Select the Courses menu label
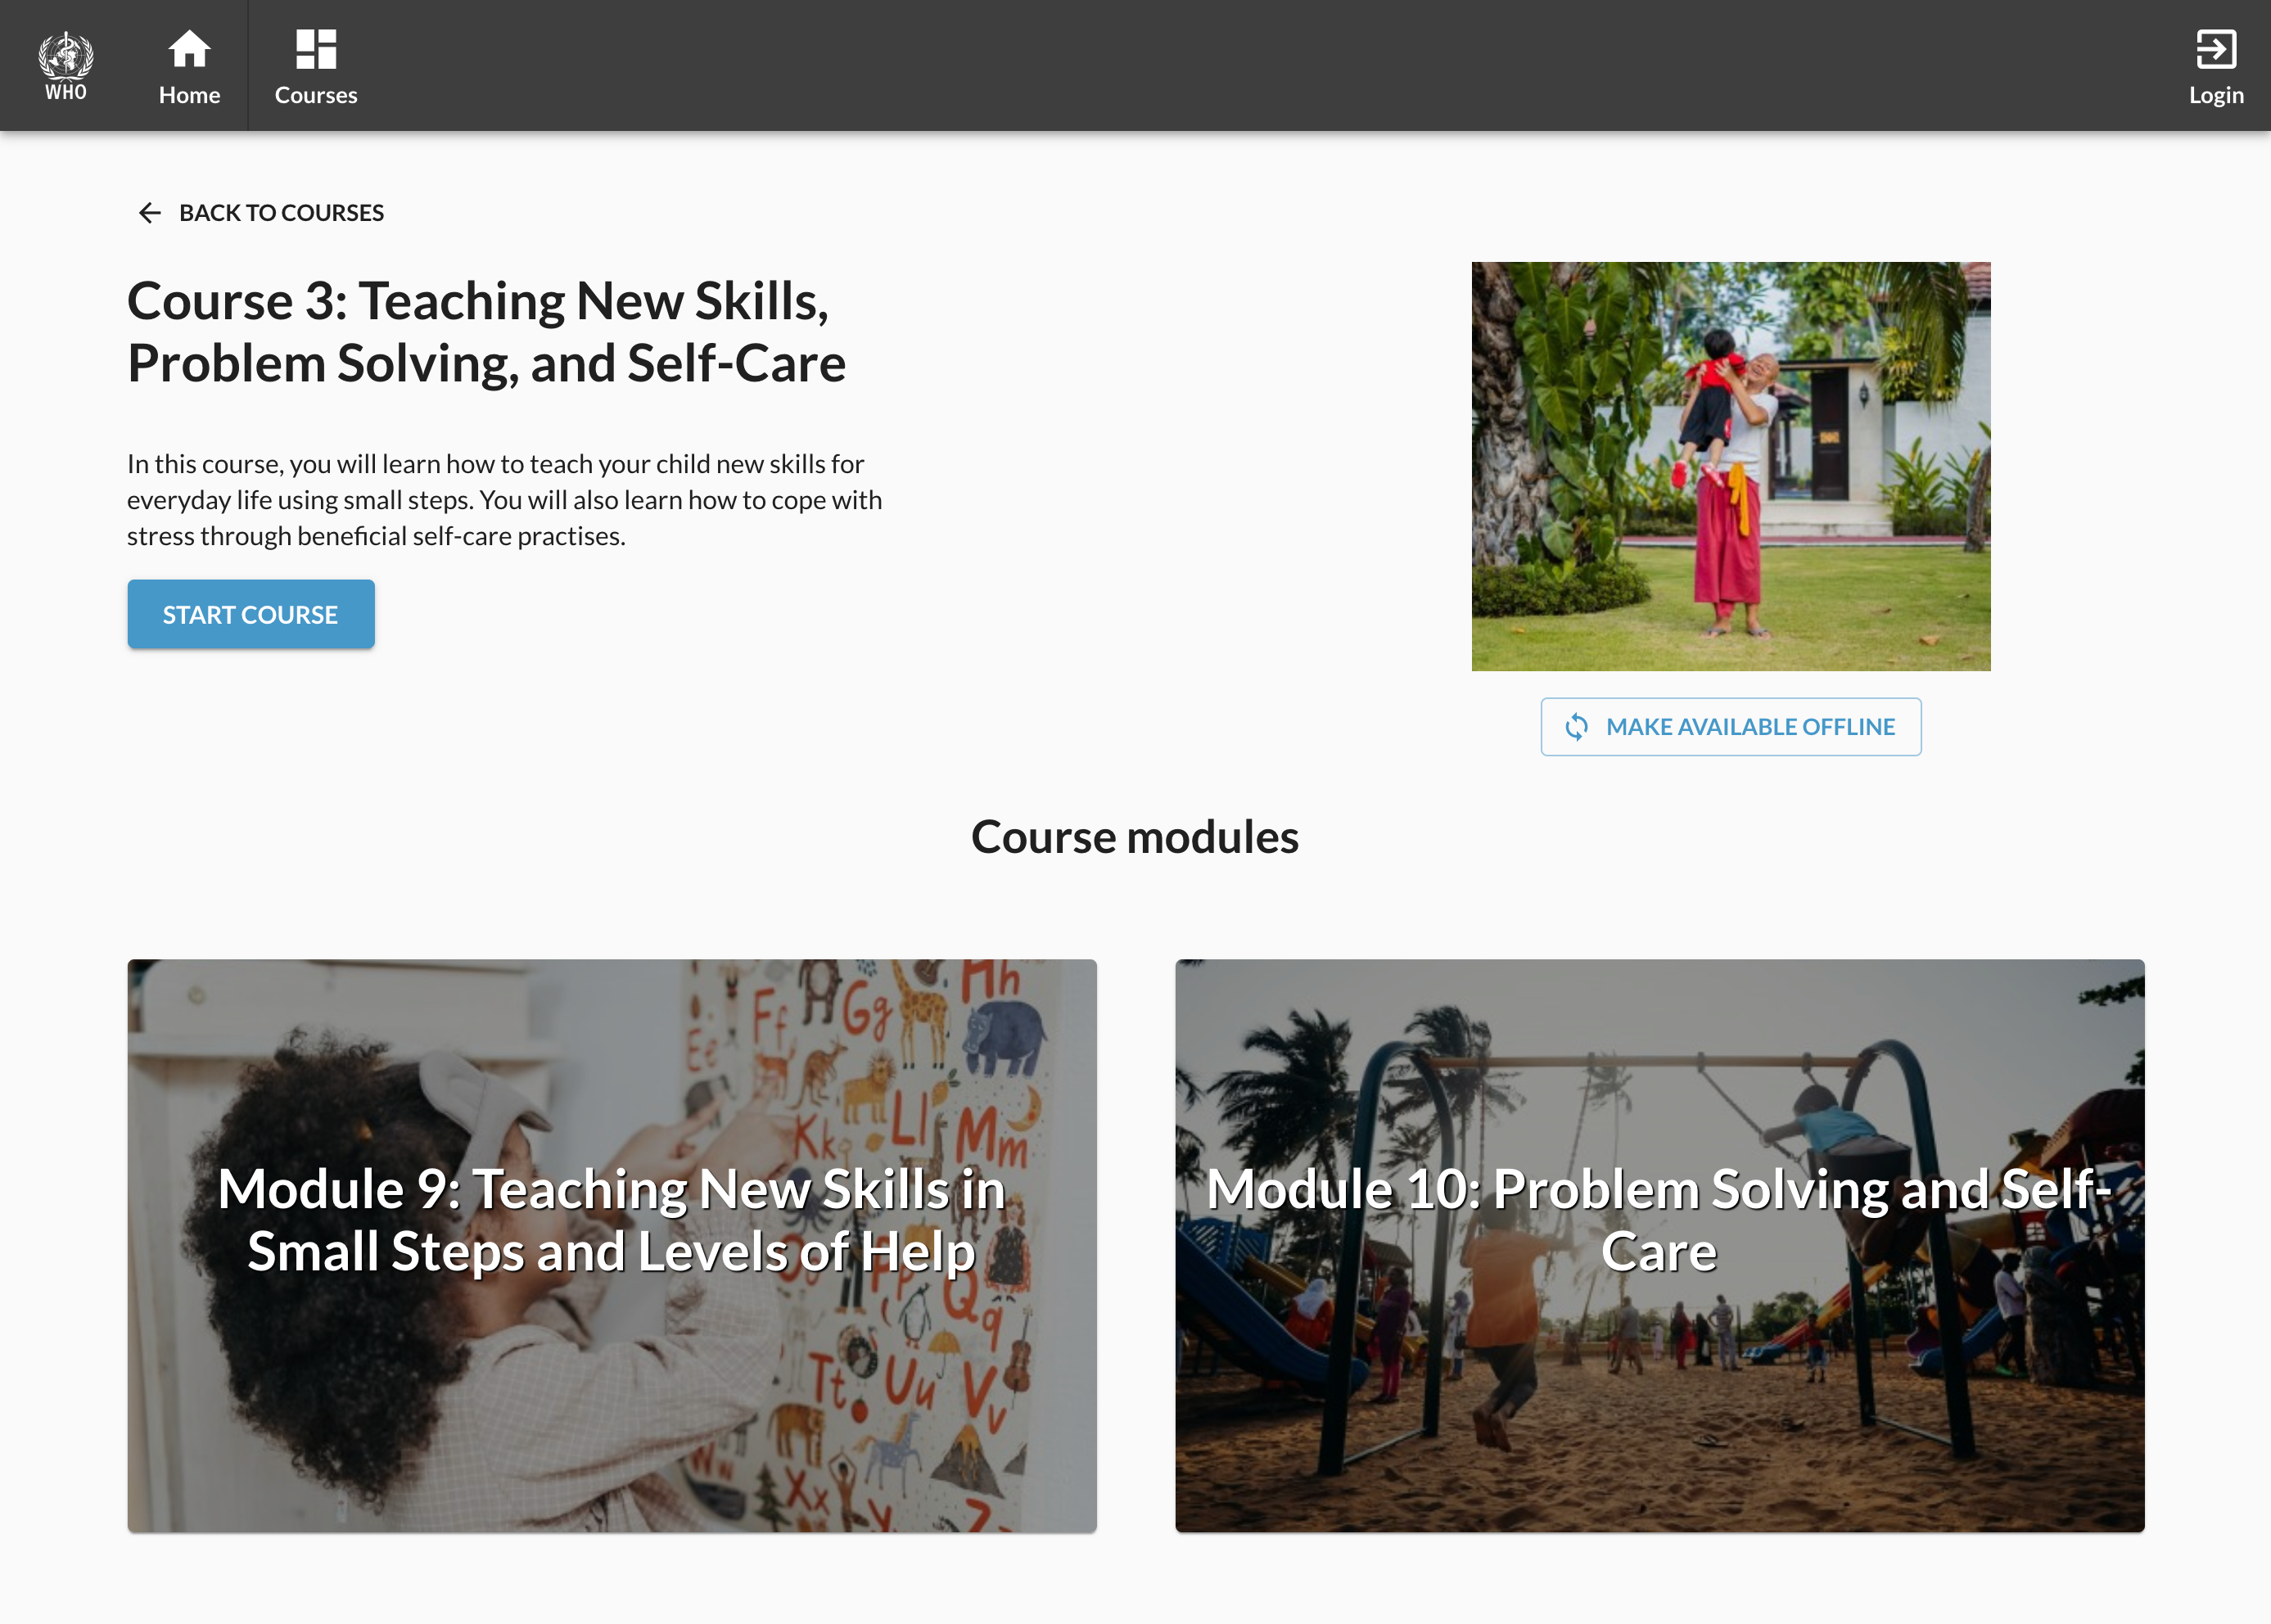The width and height of the screenshot is (2271, 1624). coord(316,95)
